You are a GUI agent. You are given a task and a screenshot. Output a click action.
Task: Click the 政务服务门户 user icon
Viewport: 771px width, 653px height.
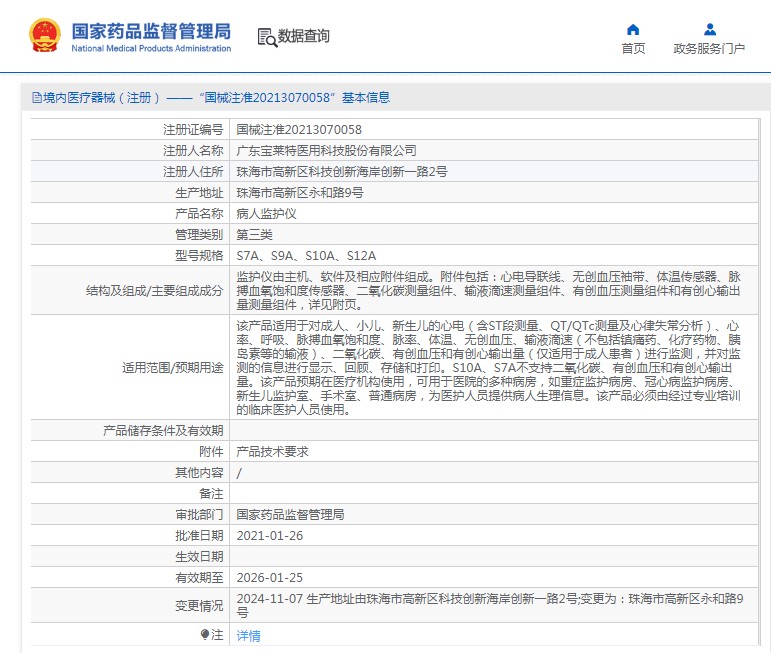709,29
